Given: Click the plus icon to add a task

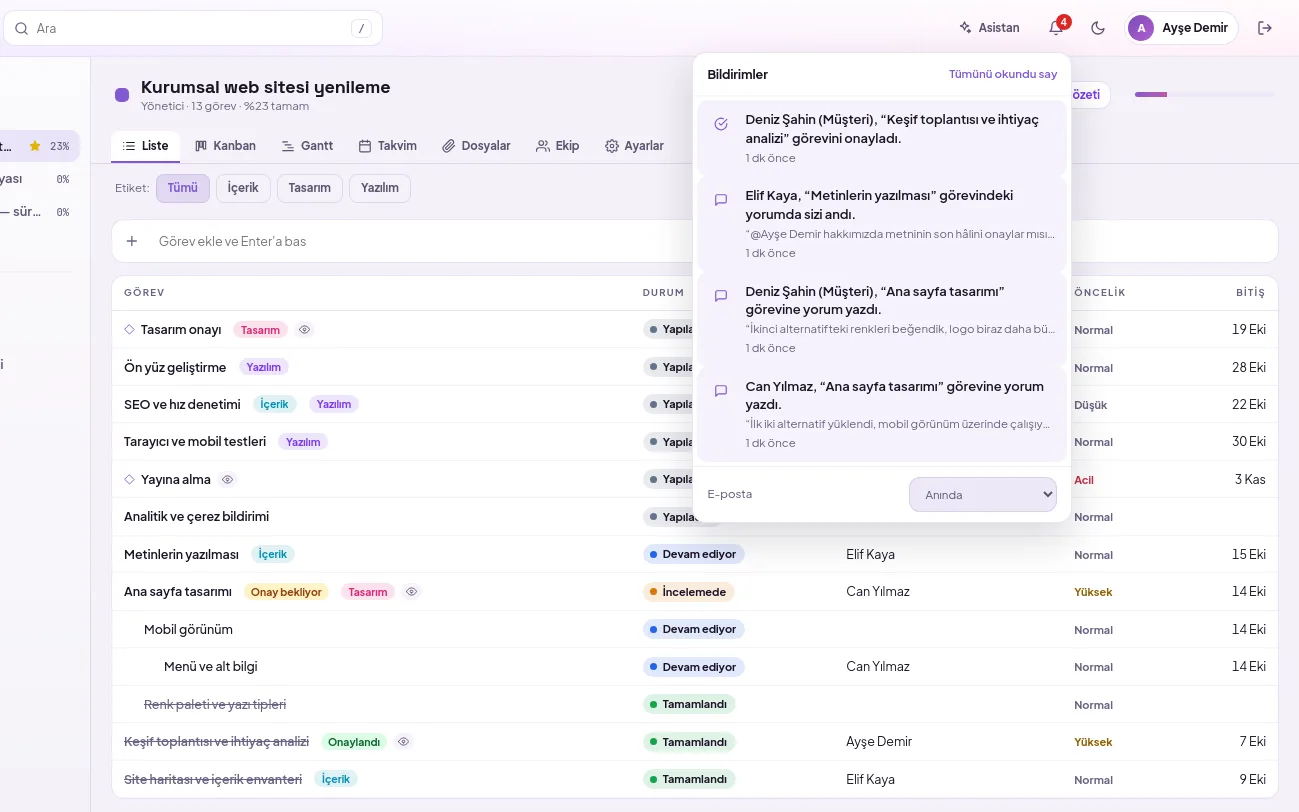Looking at the screenshot, I should click(x=131, y=241).
